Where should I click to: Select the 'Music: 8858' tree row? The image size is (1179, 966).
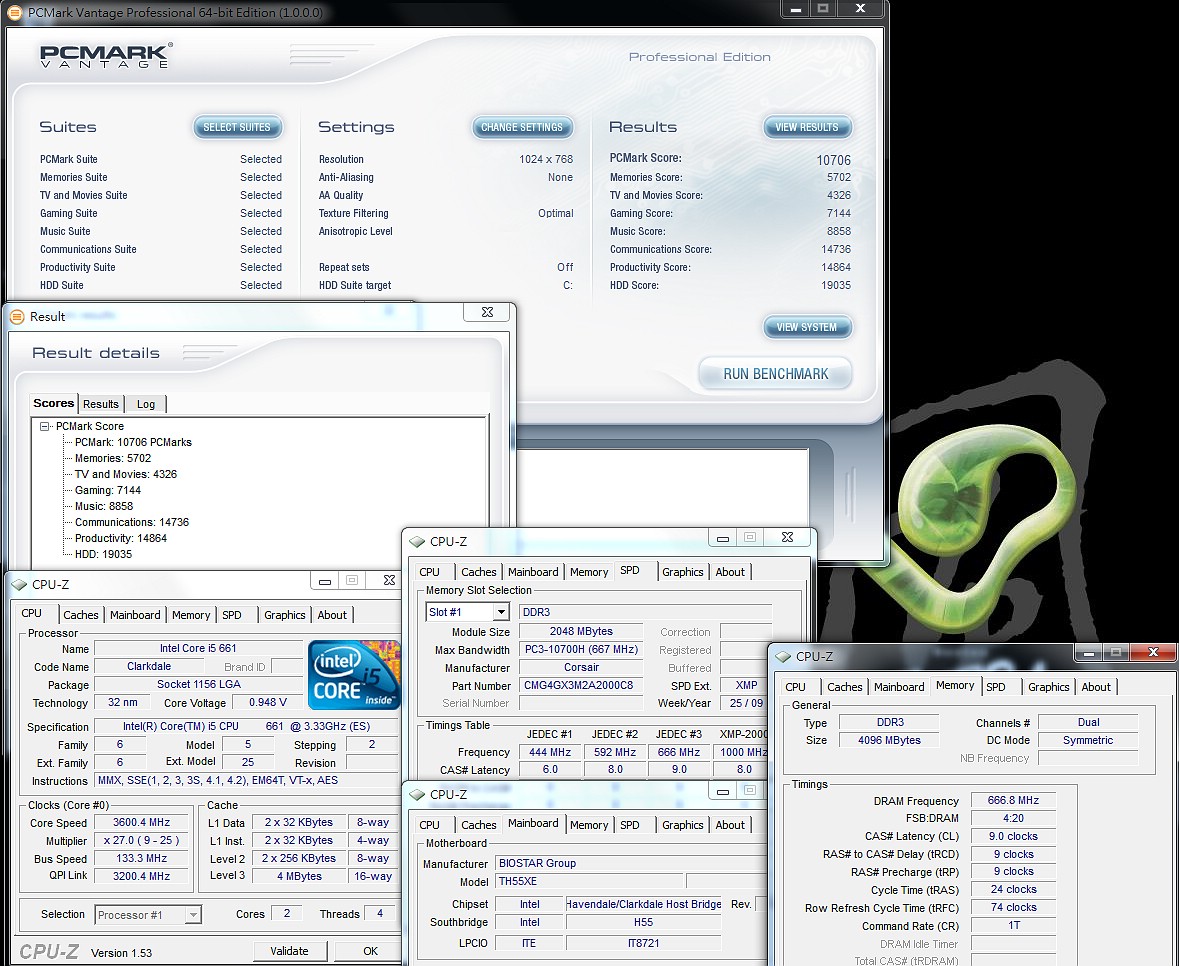(104, 507)
